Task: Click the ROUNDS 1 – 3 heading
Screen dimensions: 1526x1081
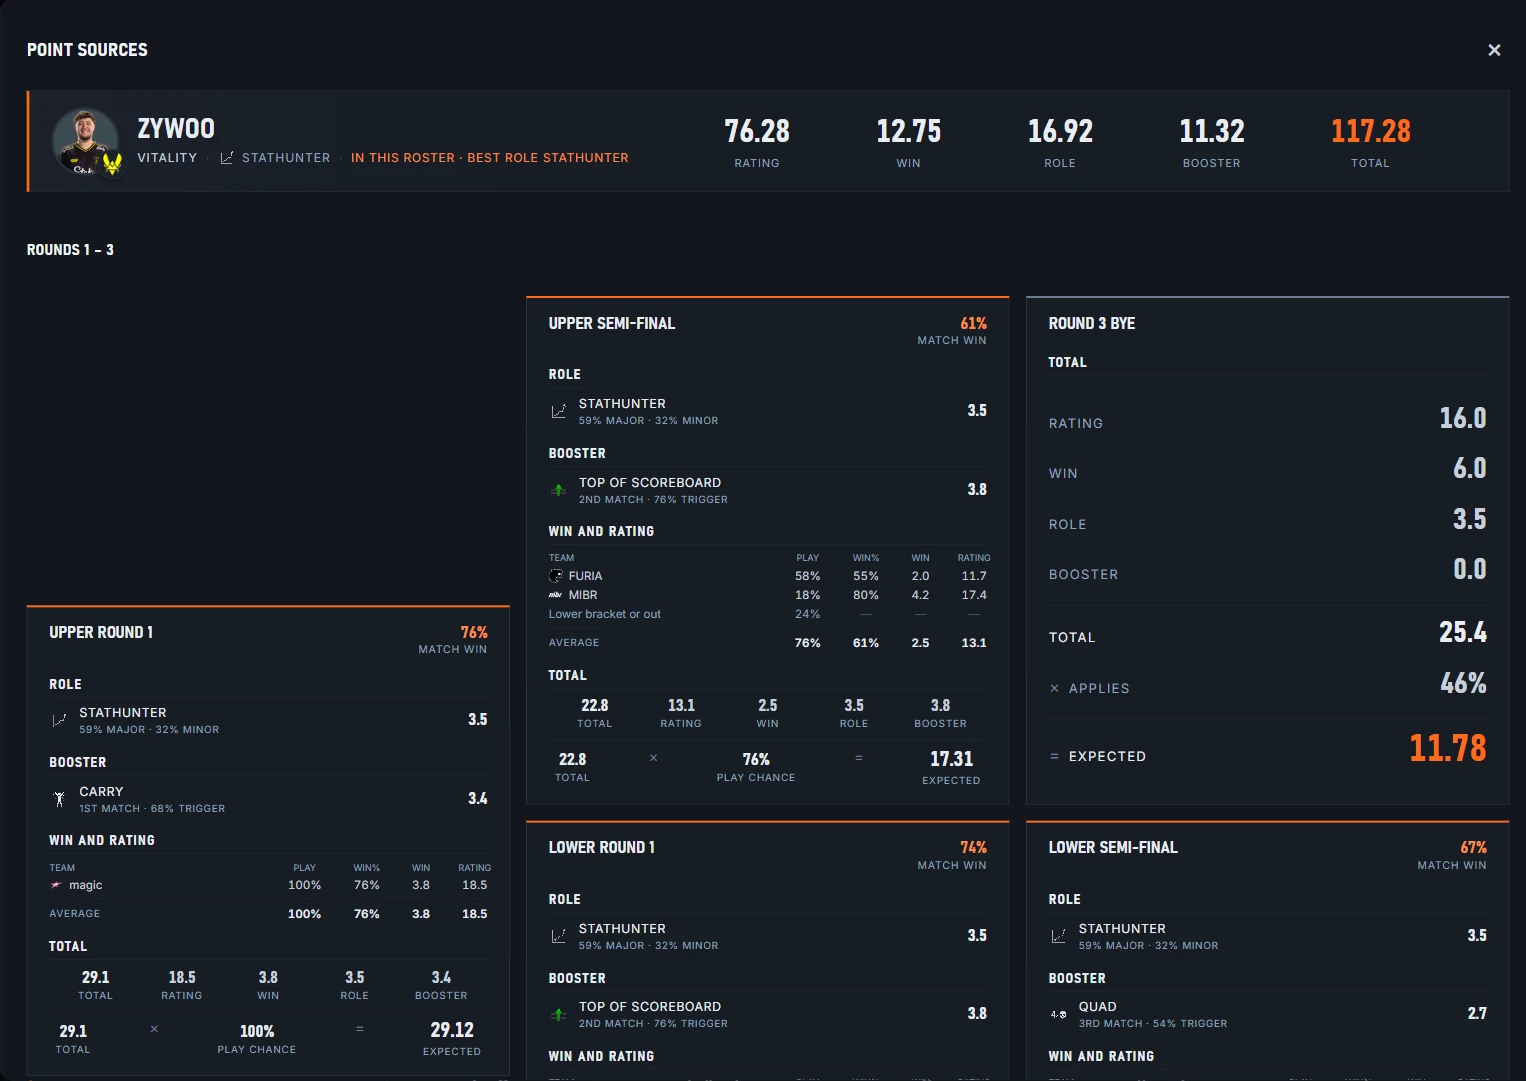Action: (x=70, y=250)
